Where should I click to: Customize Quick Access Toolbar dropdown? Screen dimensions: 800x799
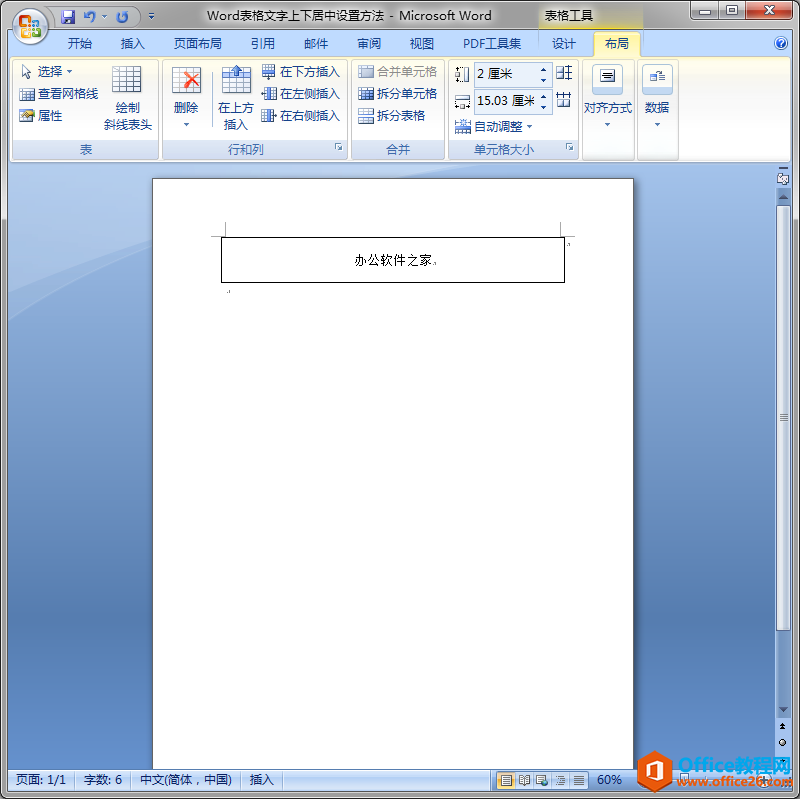(x=152, y=17)
